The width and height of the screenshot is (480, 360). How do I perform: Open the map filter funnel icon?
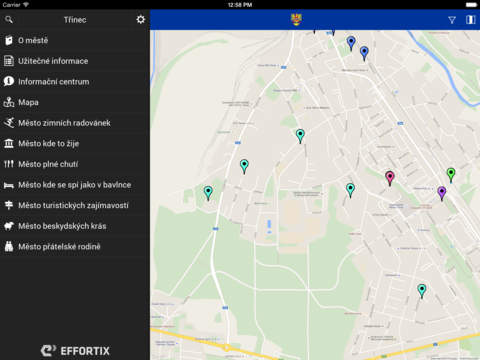coord(452,20)
